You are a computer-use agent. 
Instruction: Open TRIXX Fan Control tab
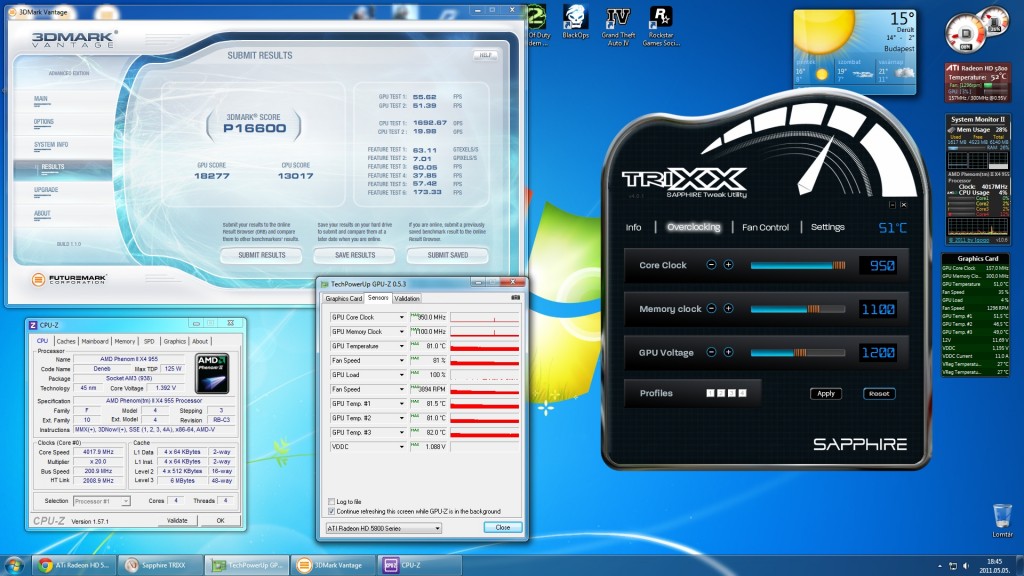point(765,227)
